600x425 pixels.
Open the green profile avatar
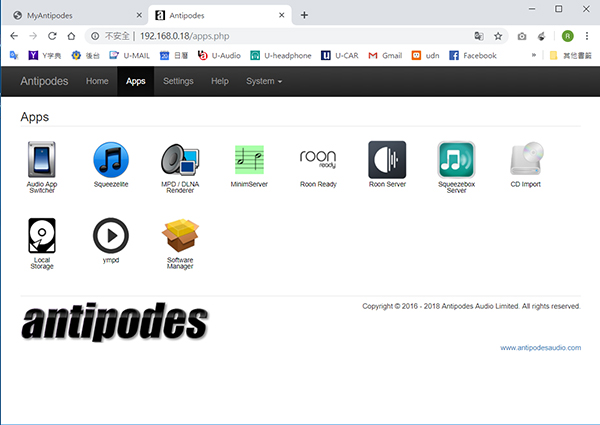pyautogui.click(x=567, y=36)
